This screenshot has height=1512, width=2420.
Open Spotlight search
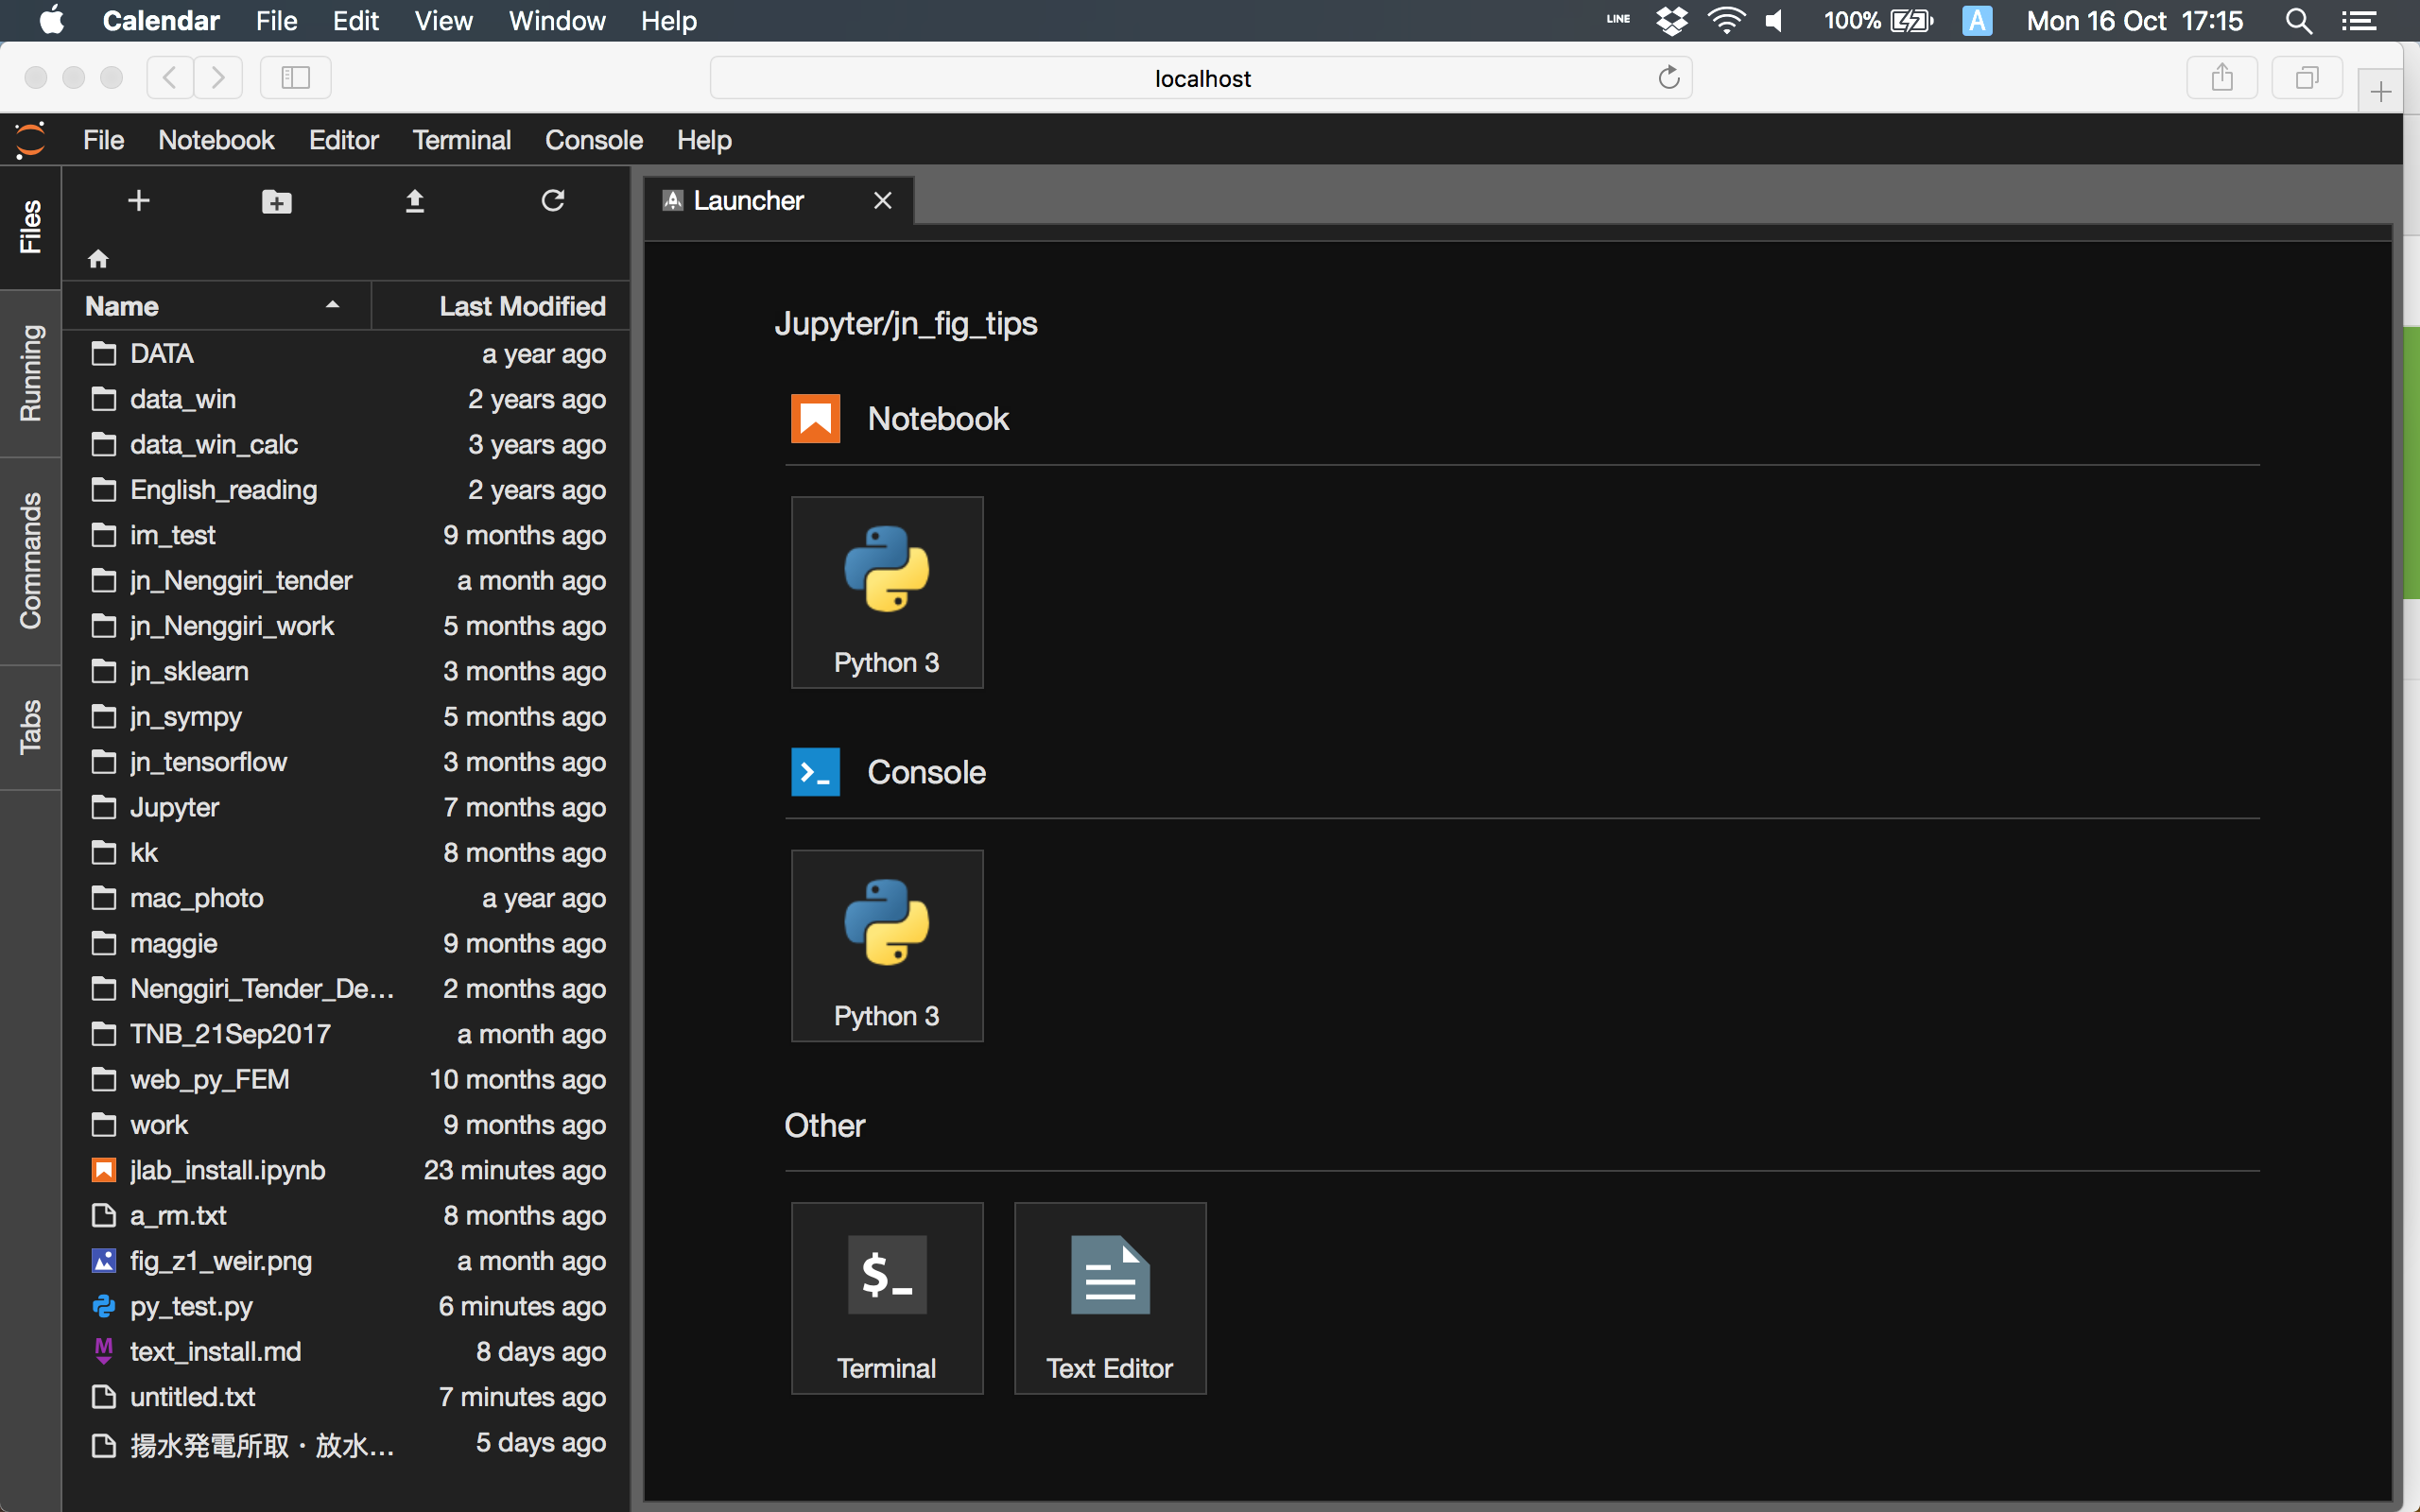click(x=2298, y=20)
